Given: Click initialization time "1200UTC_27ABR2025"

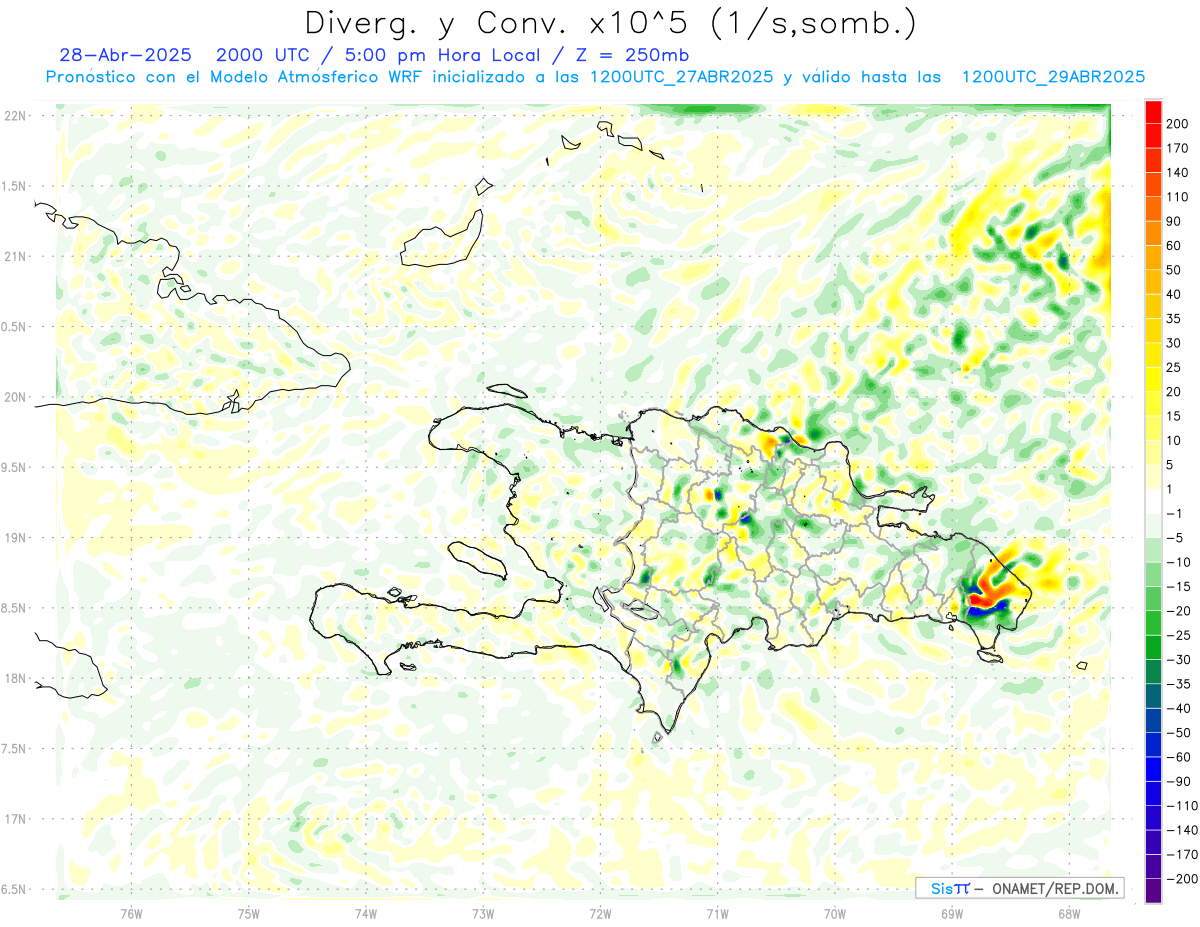Looking at the screenshot, I should 681,77.
